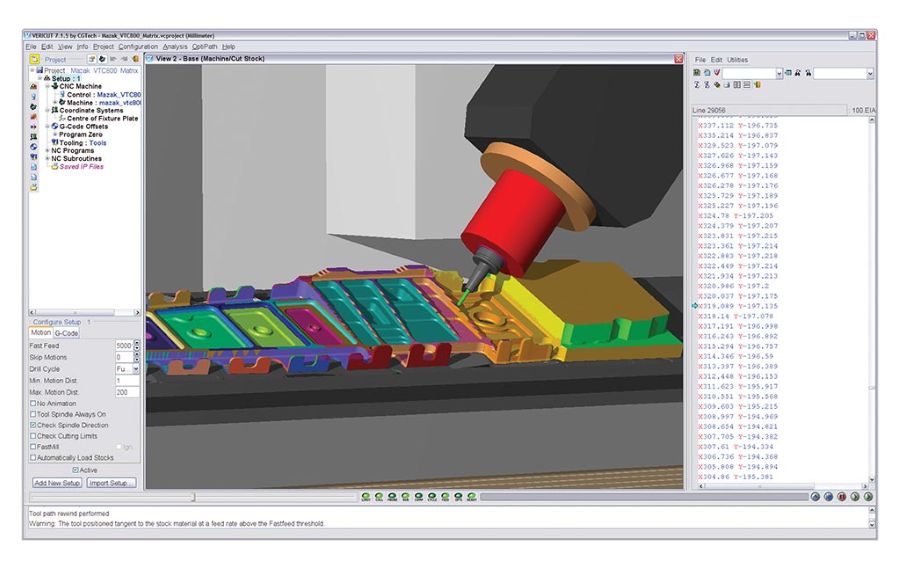Click the yellow project folder icon
The height and width of the screenshot is (569, 900).
pyautogui.click(x=34, y=59)
